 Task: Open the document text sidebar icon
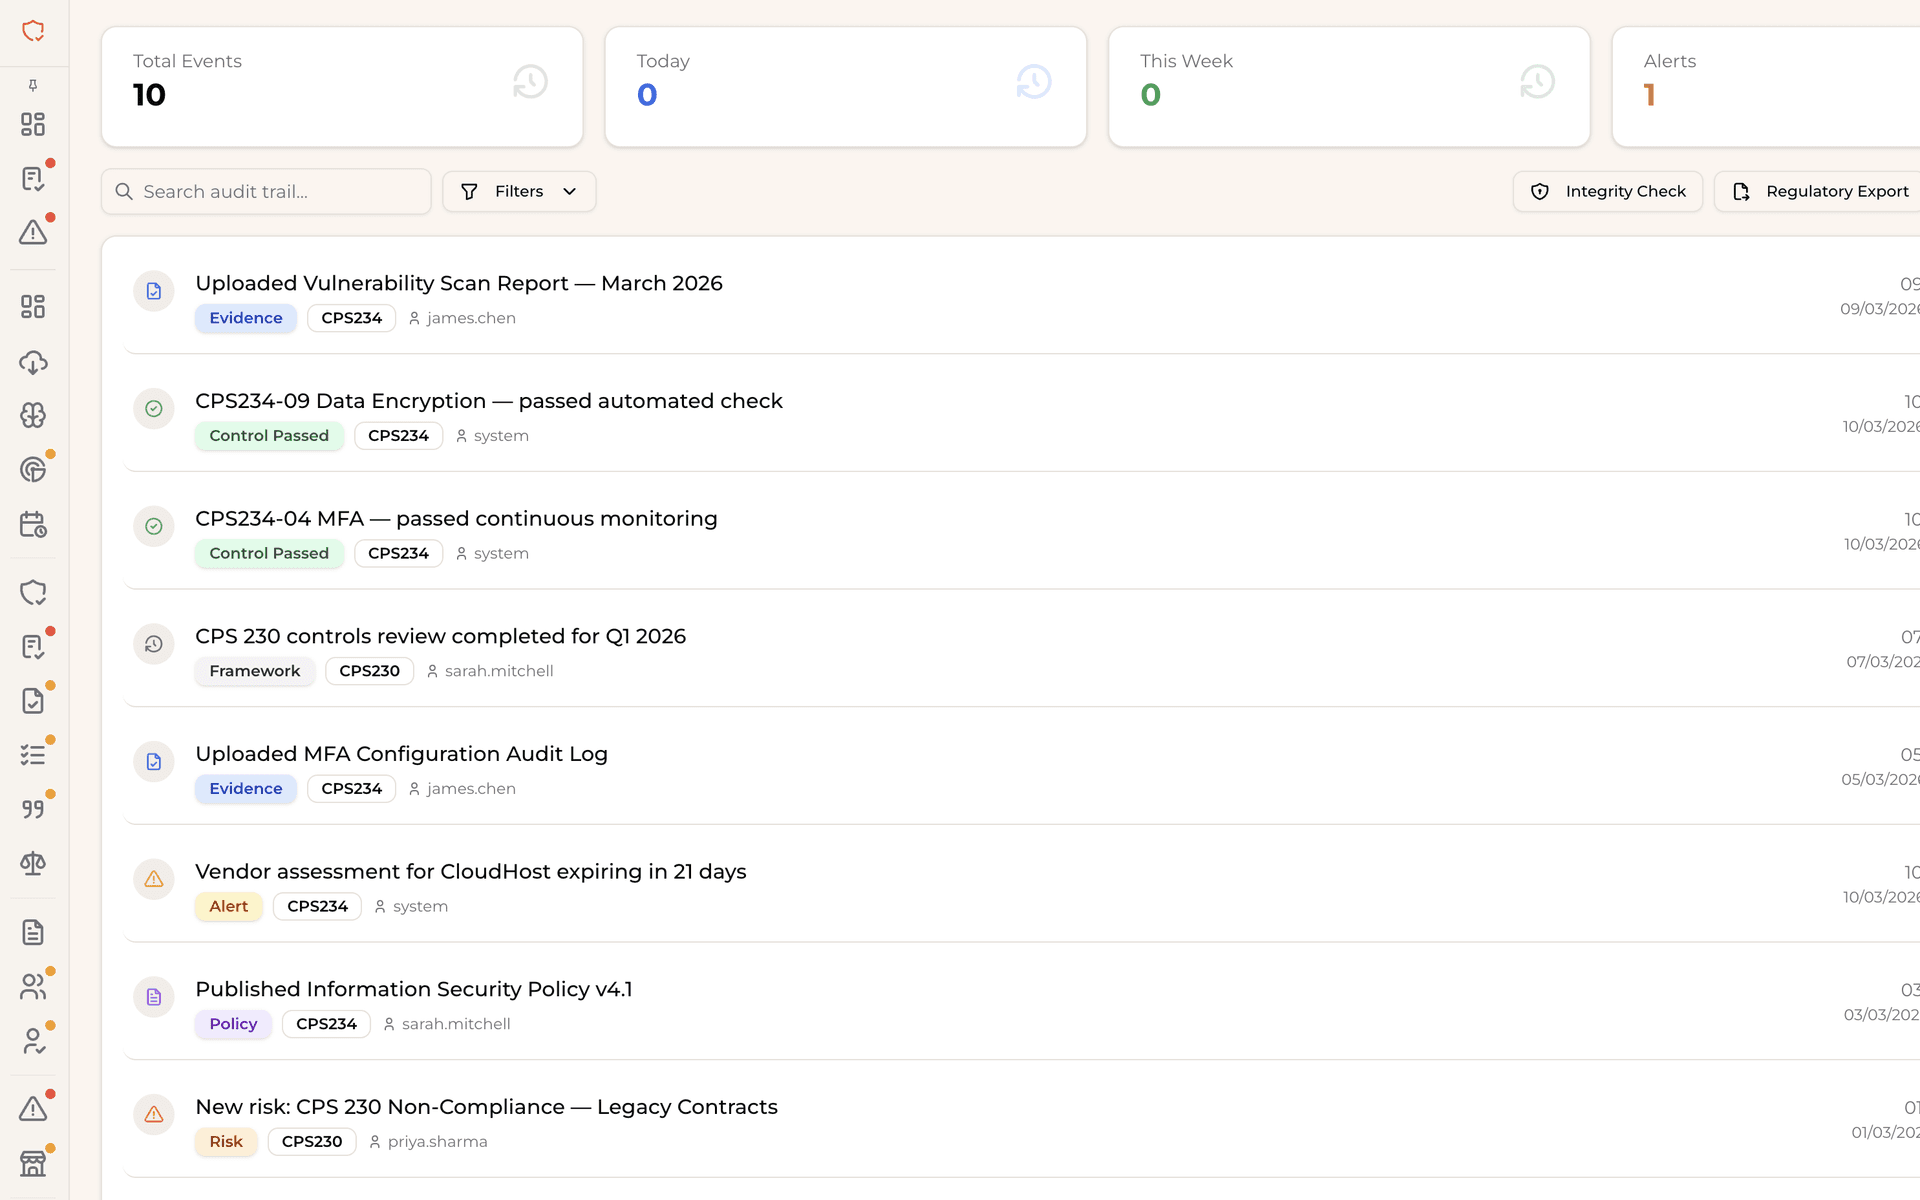pyautogui.click(x=33, y=933)
